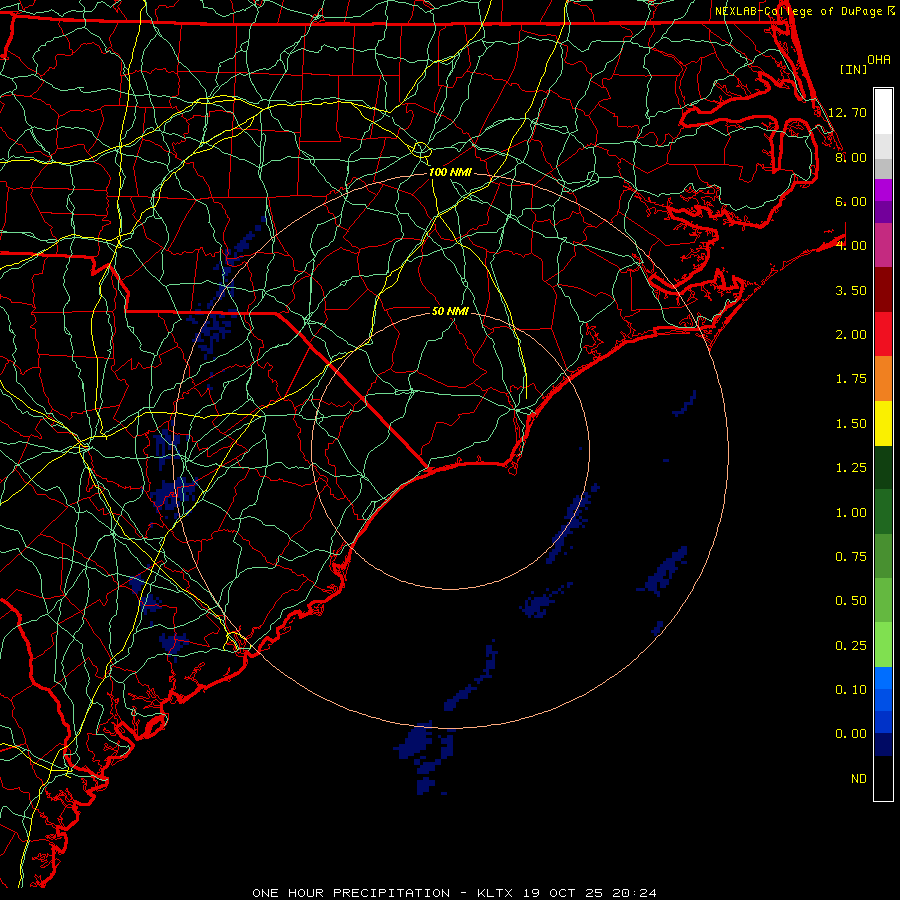This screenshot has height=900, width=900.
Task: Click the light green 0.25 legend swatch
Action: pyautogui.click(x=883, y=645)
